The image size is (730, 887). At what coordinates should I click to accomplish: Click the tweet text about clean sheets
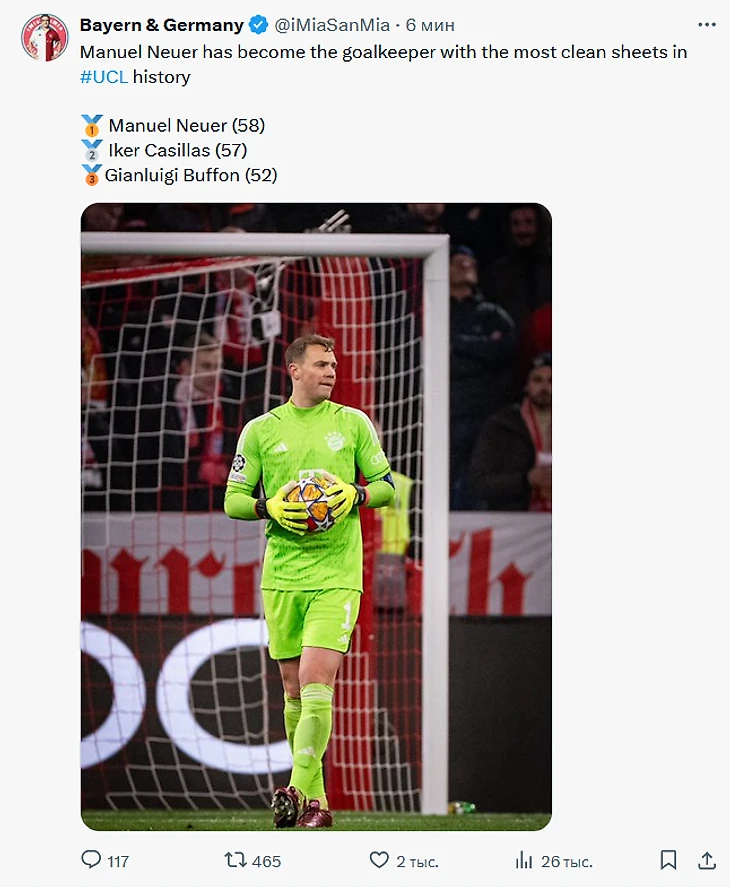coord(384,64)
